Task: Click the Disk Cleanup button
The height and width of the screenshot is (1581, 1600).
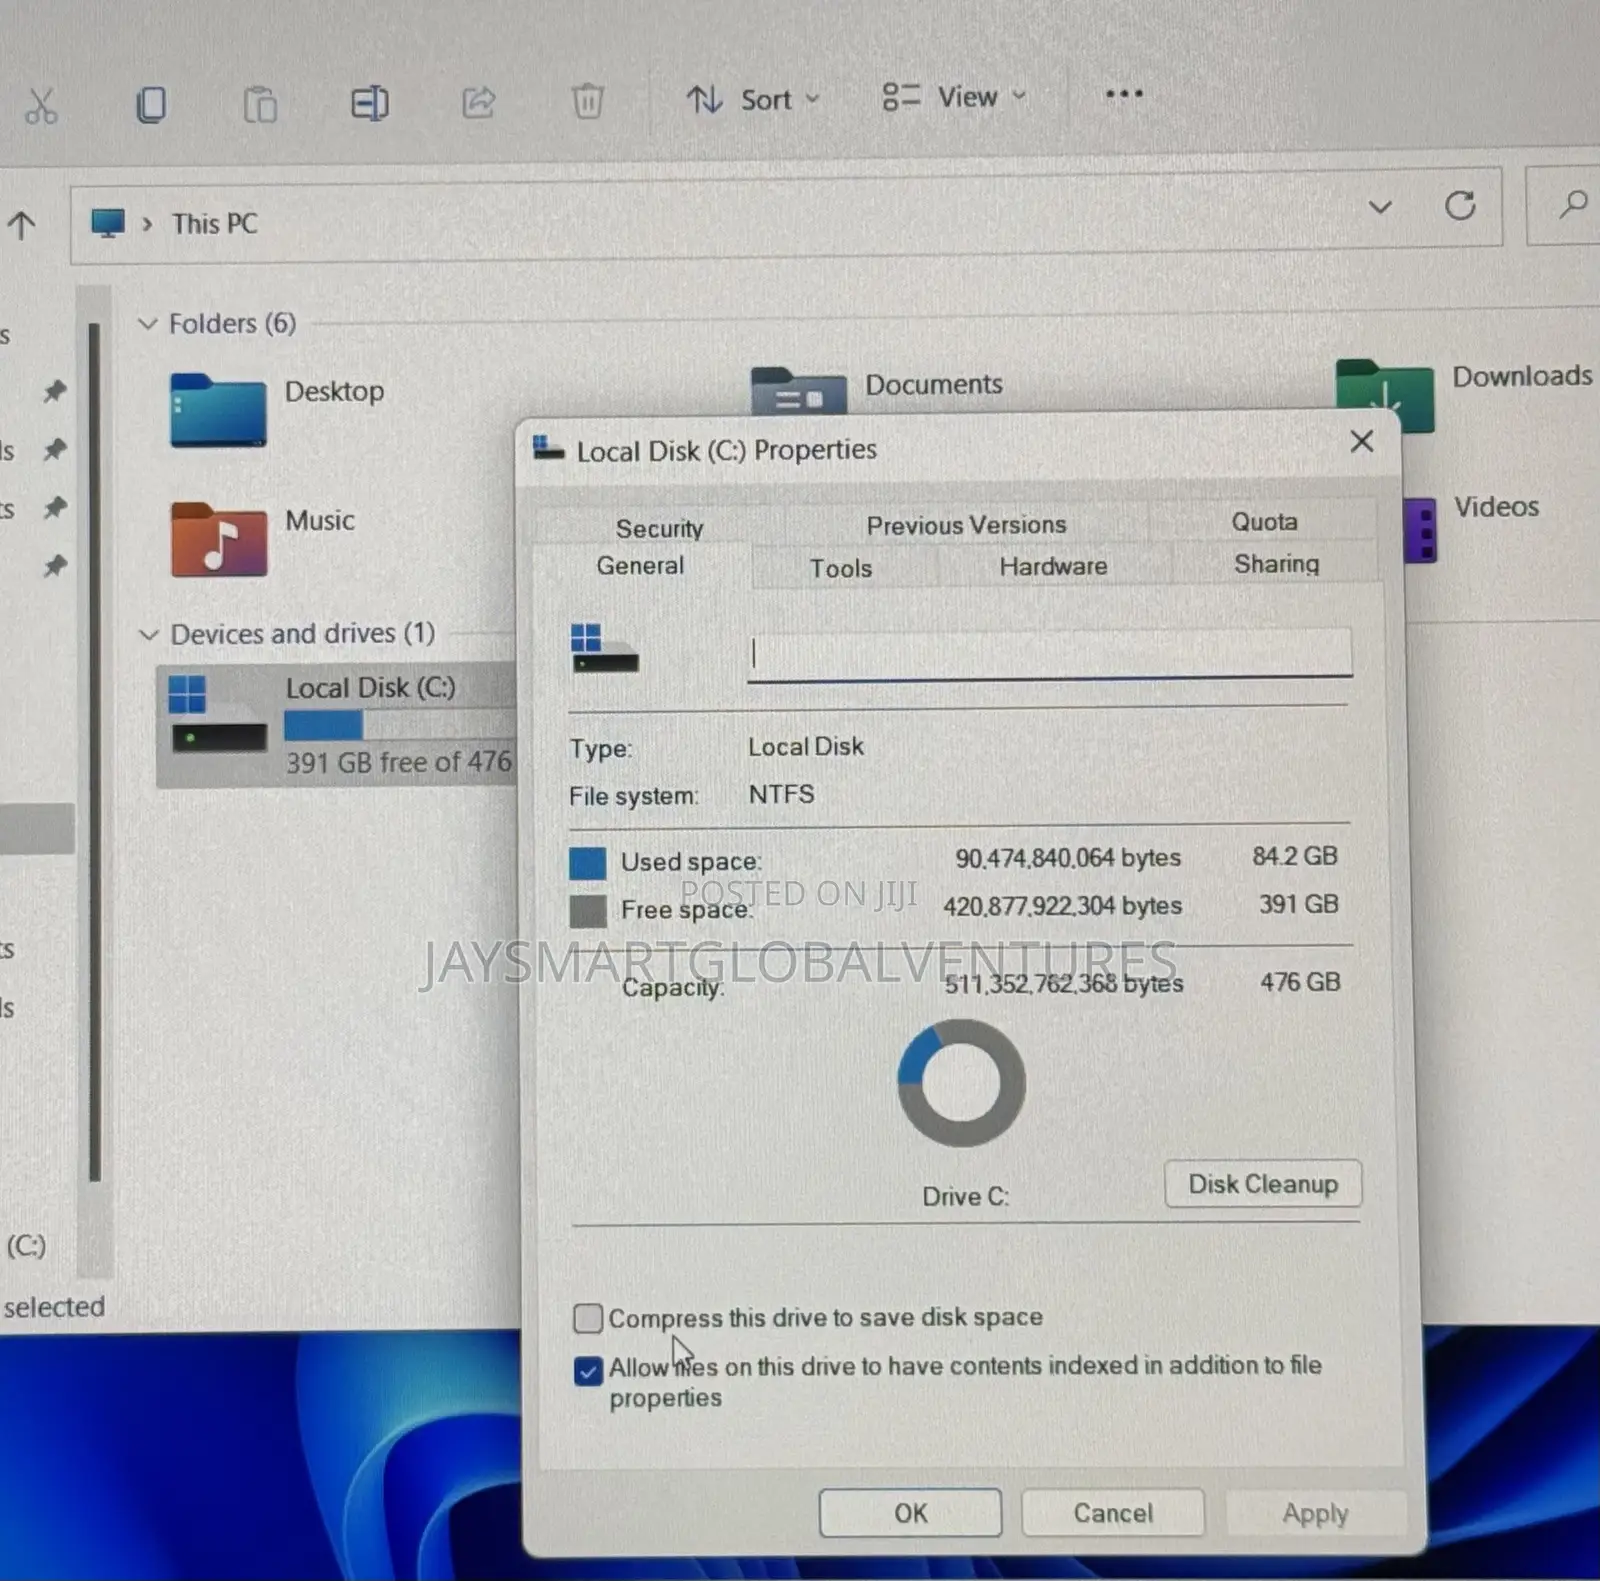Action: tap(1263, 1184)
